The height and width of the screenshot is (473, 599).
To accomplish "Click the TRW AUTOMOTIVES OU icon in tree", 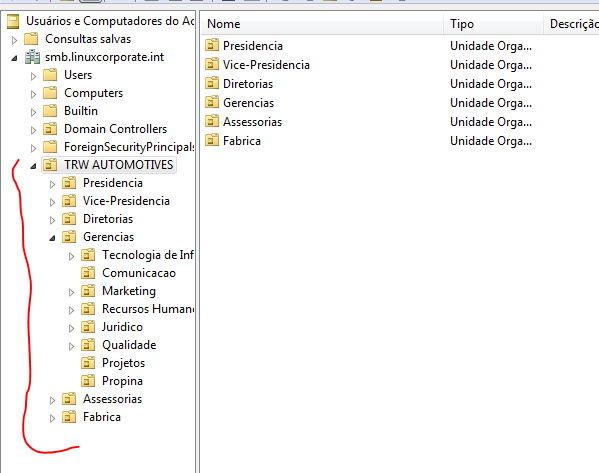I will tap(50, 165).
